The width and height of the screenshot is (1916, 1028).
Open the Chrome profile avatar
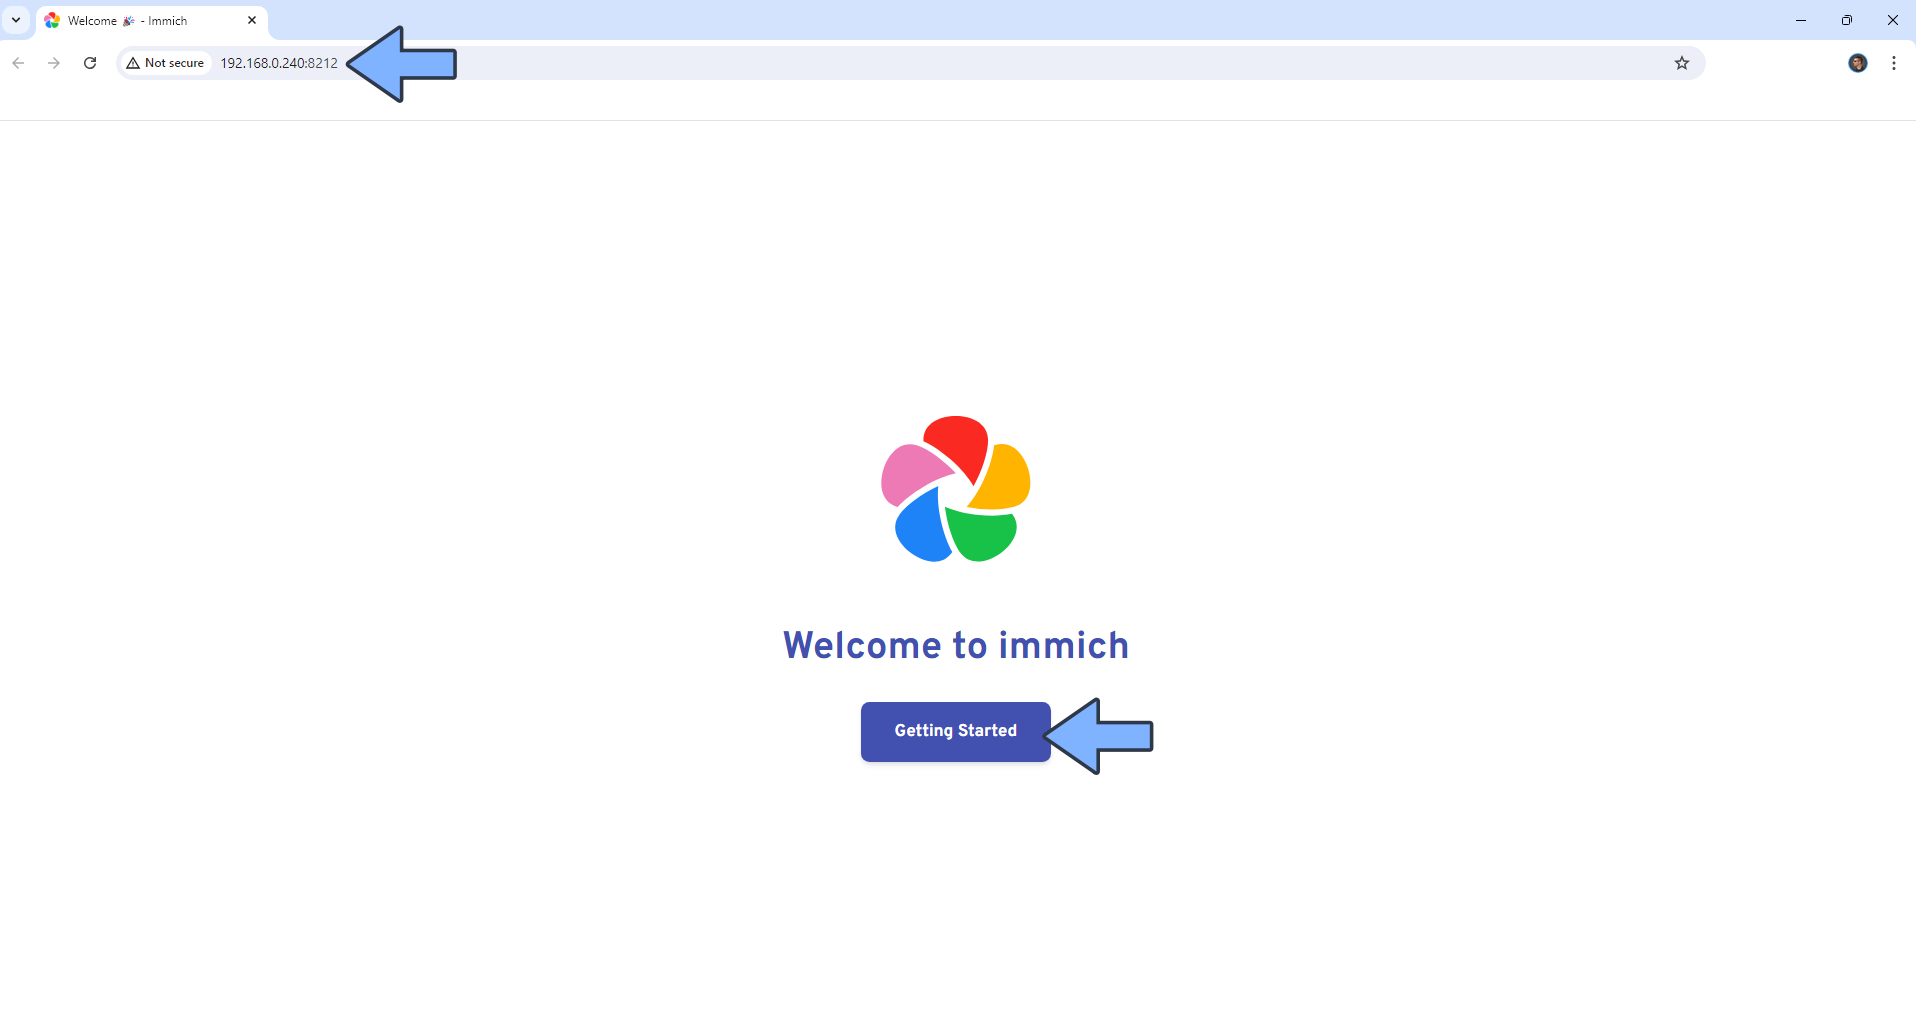[1858, 63]
